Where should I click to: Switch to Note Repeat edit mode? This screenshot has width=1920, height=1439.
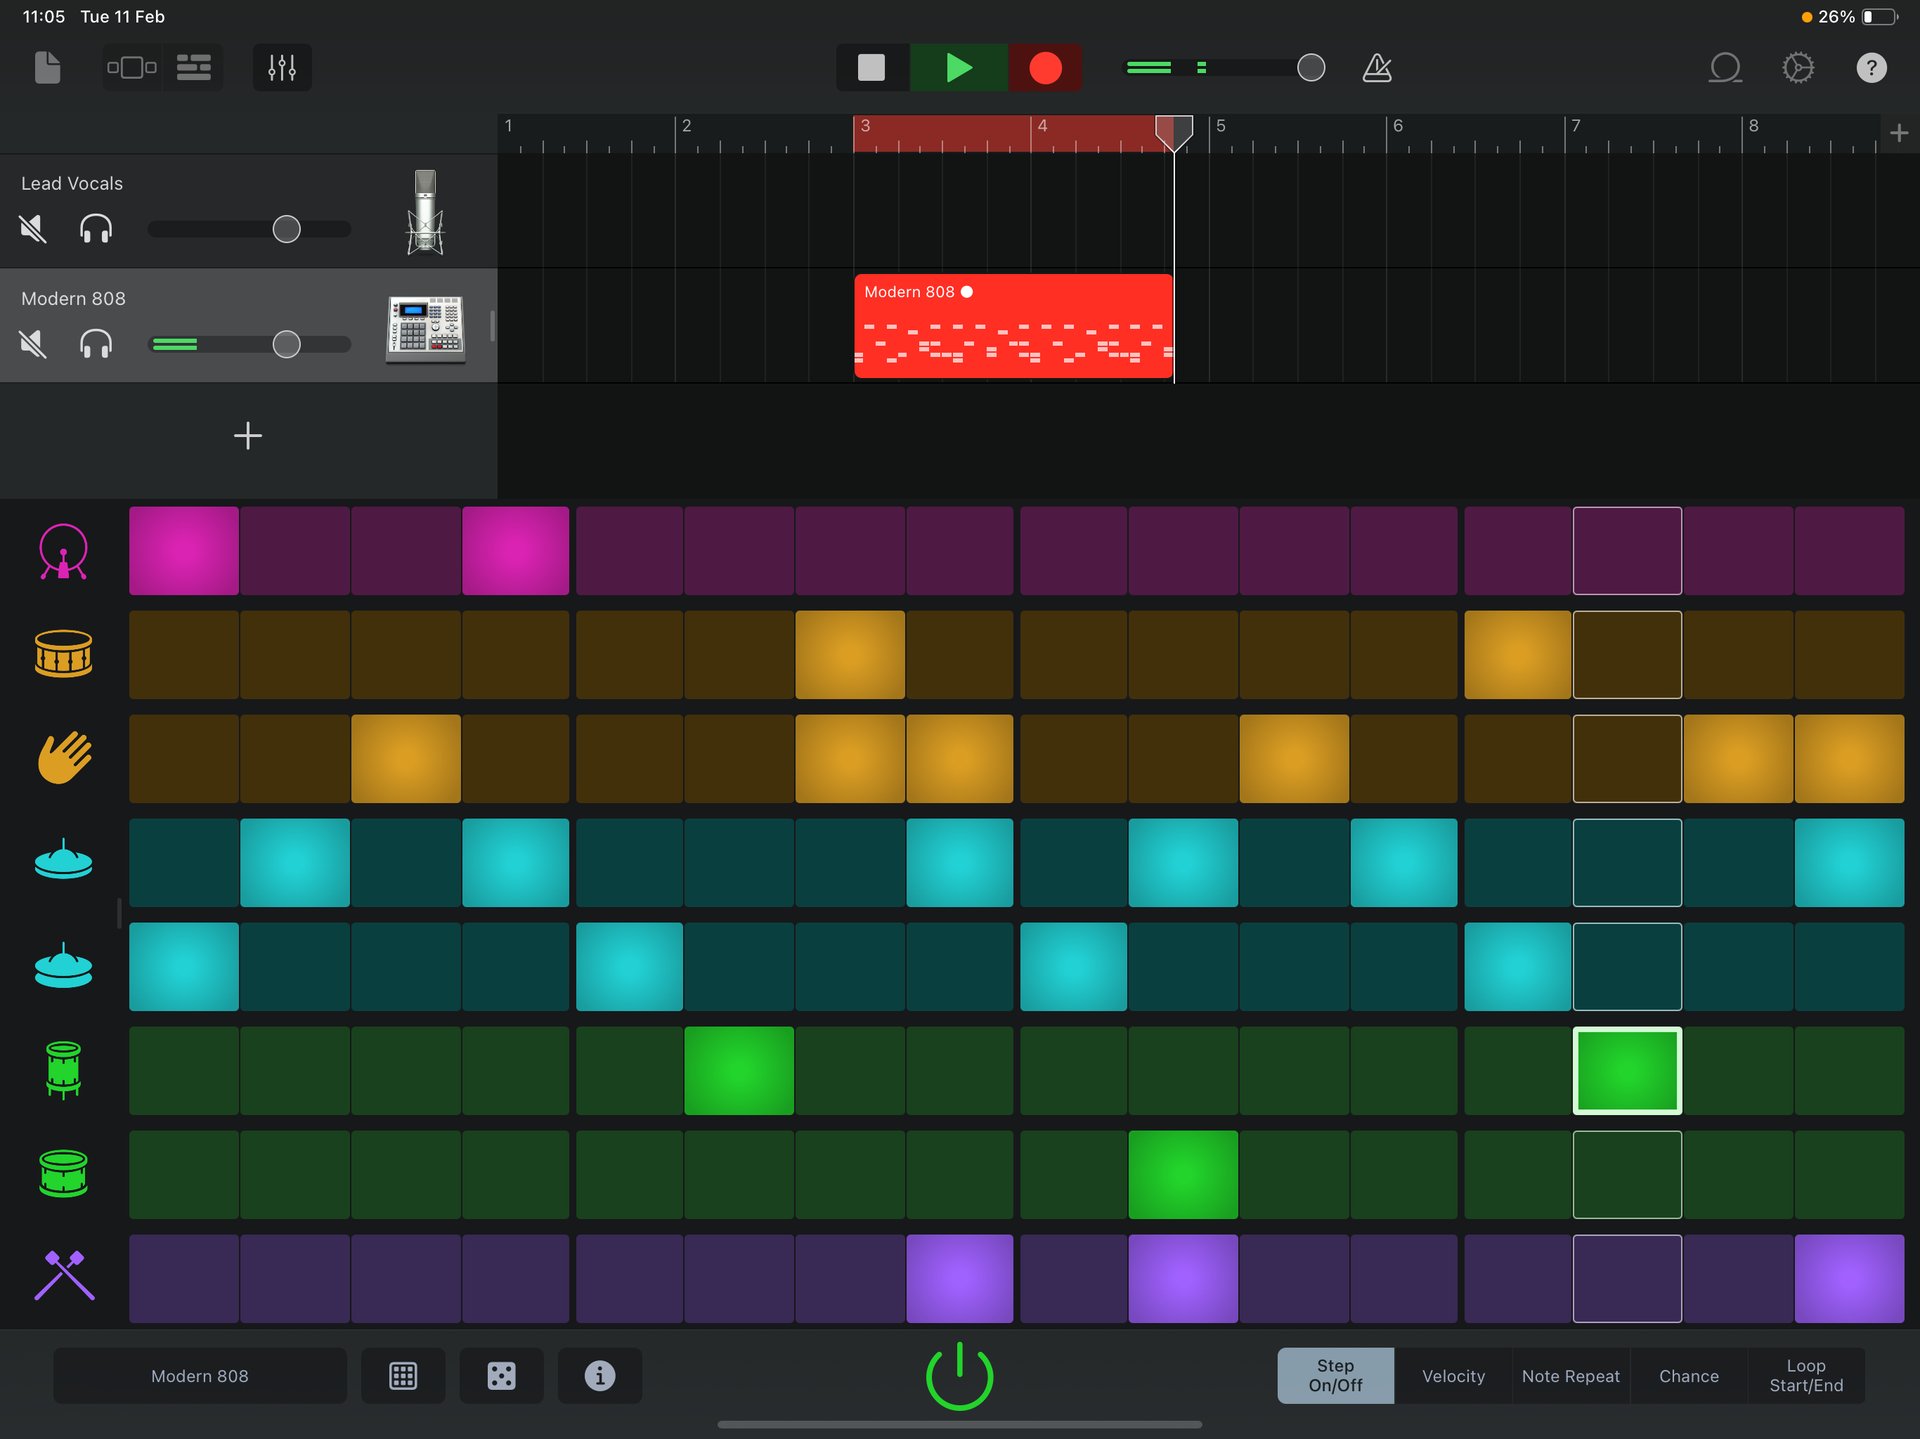[x=1570, y=1376]
